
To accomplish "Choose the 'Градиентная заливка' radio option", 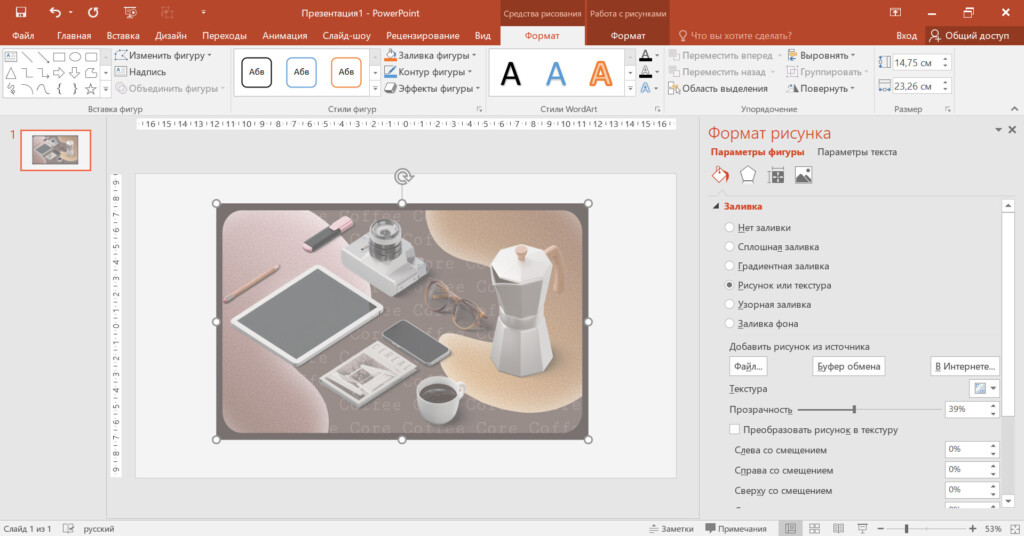I will pyautogui.click(x=729, y=266).
